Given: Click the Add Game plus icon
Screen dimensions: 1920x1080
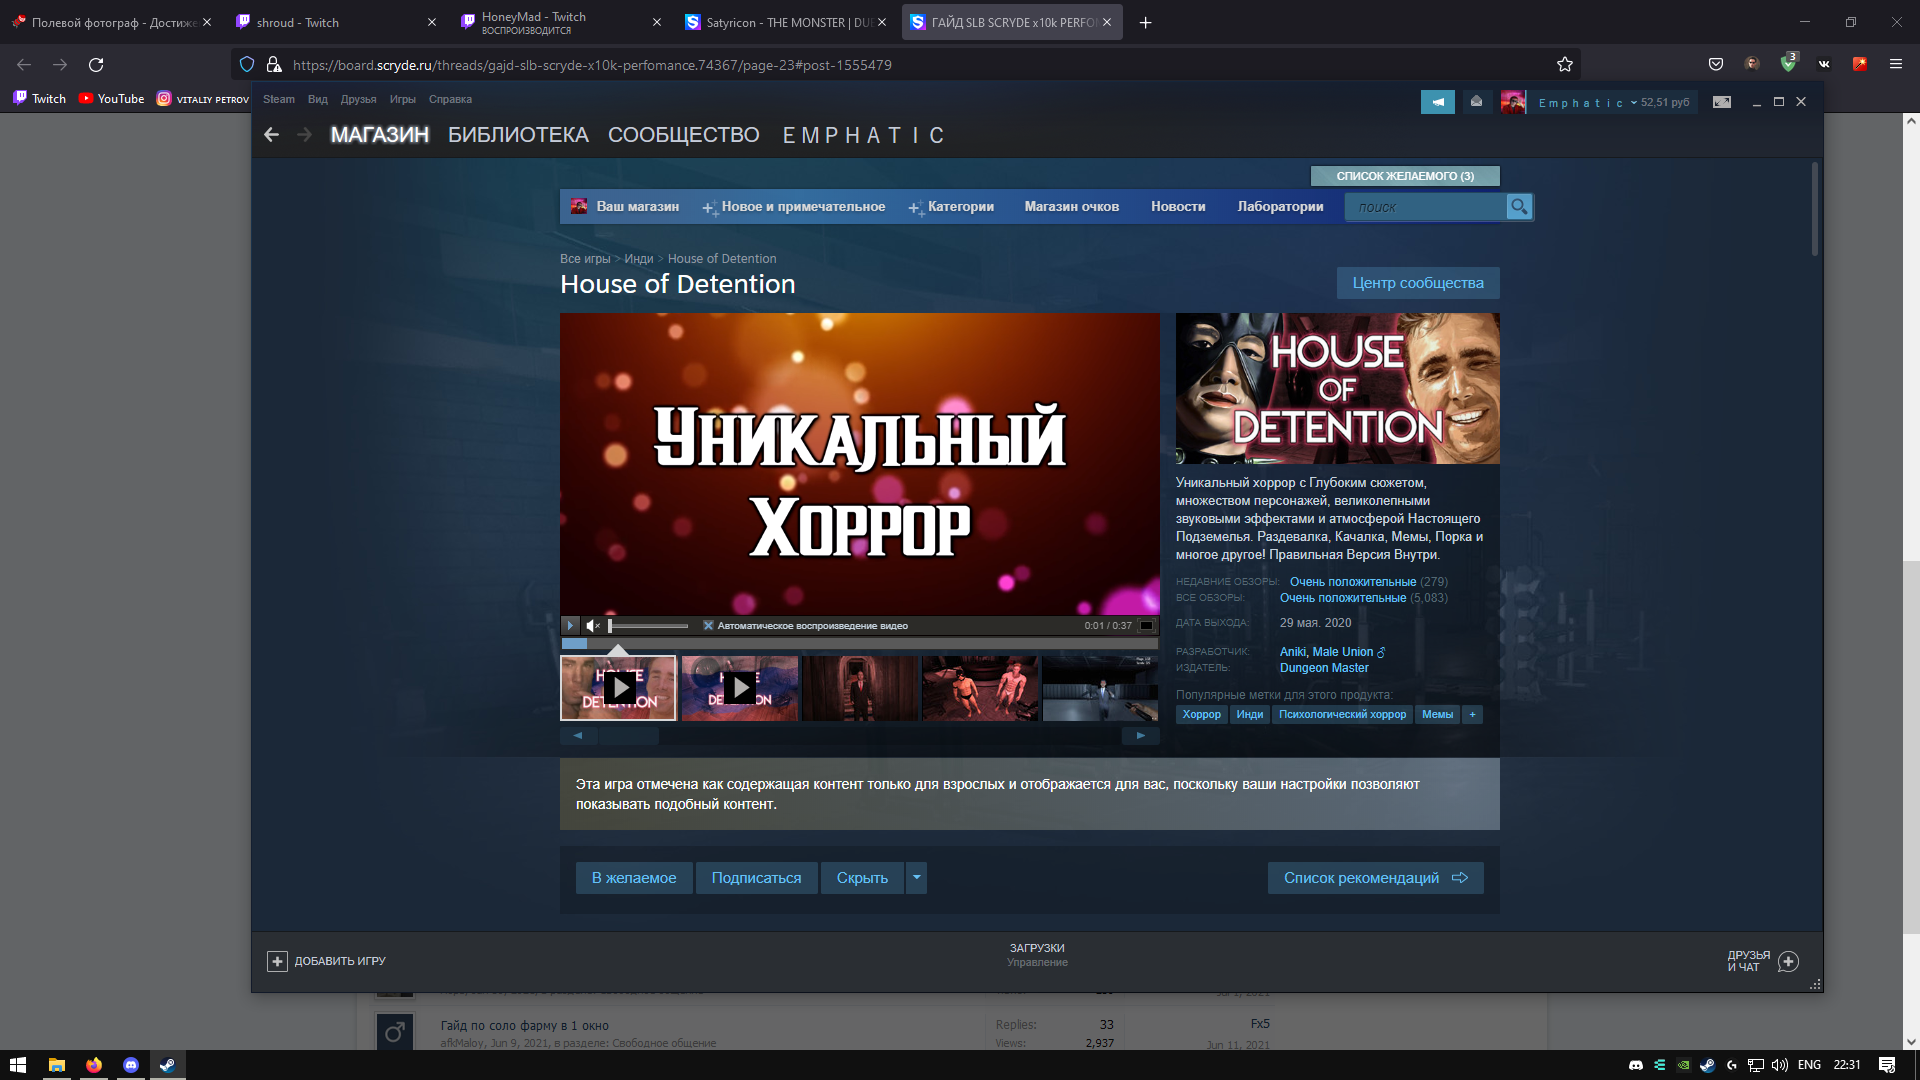Looking at the screenshot, I should 277,961.
